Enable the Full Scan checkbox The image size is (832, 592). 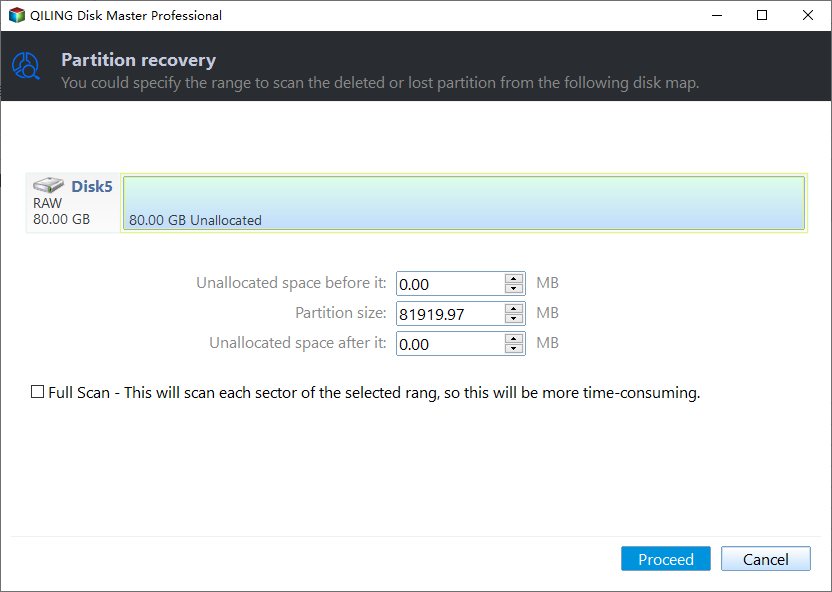tap(37, 392)
